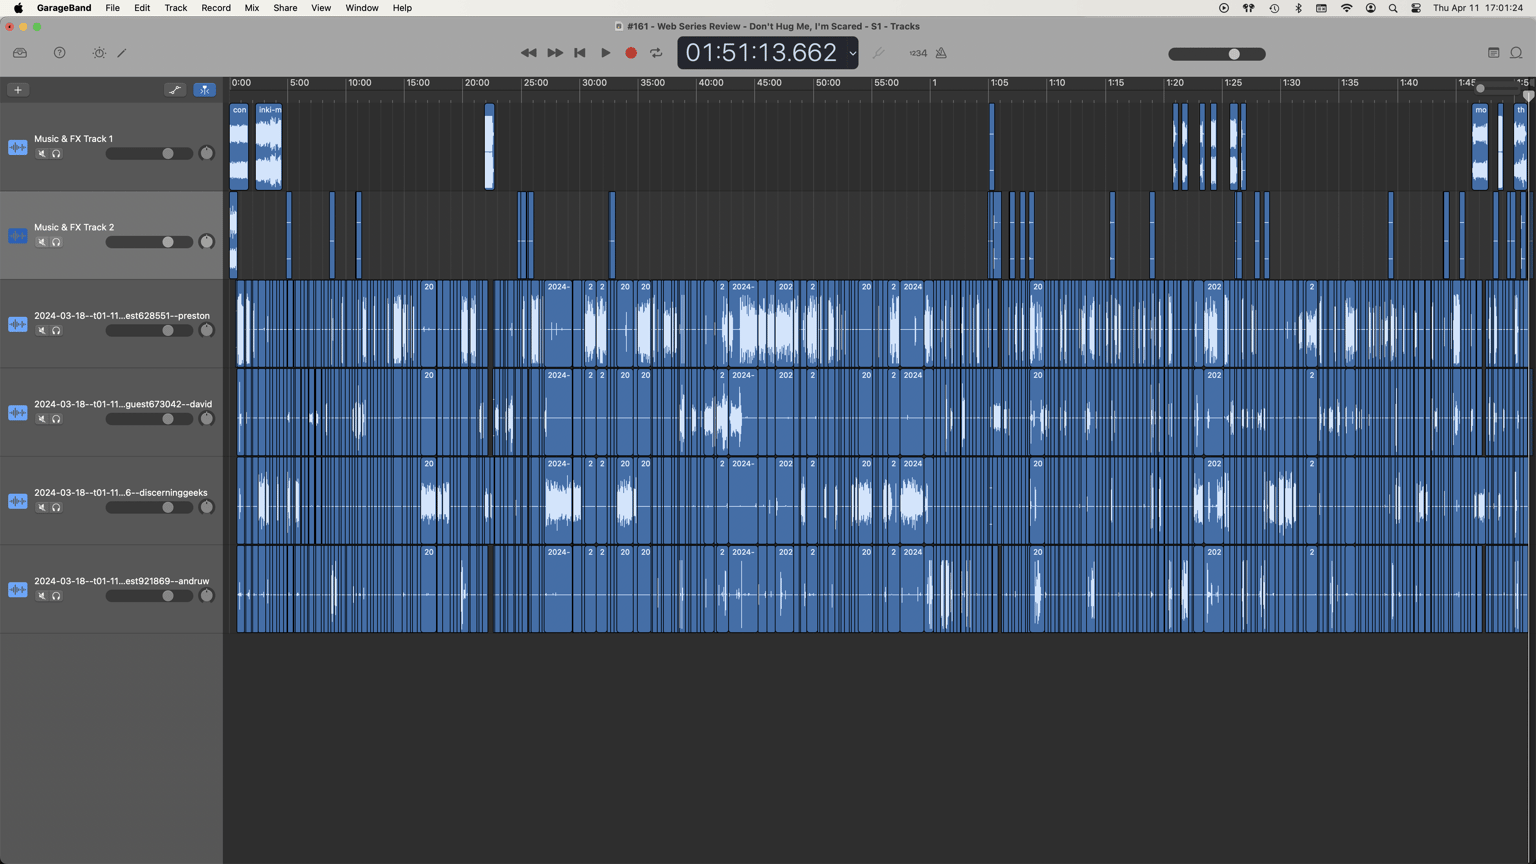Toggle the Cycle loop button
Image resolution: width=1536 pixels, height=864 pixels.
pyautogui.click(x=656, y=53)
